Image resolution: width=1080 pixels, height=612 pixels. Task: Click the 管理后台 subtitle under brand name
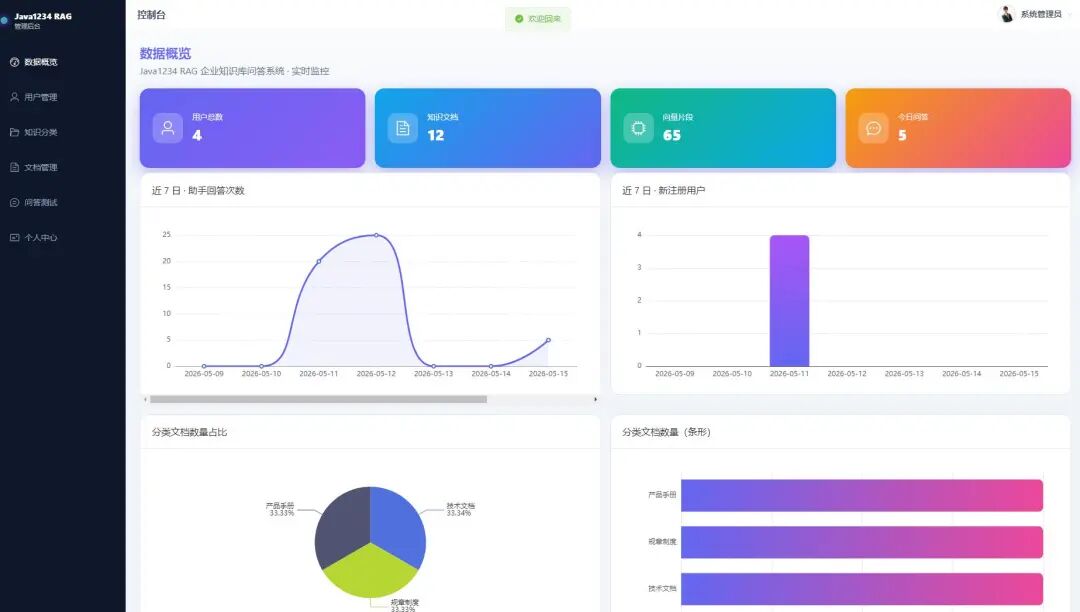28,26
